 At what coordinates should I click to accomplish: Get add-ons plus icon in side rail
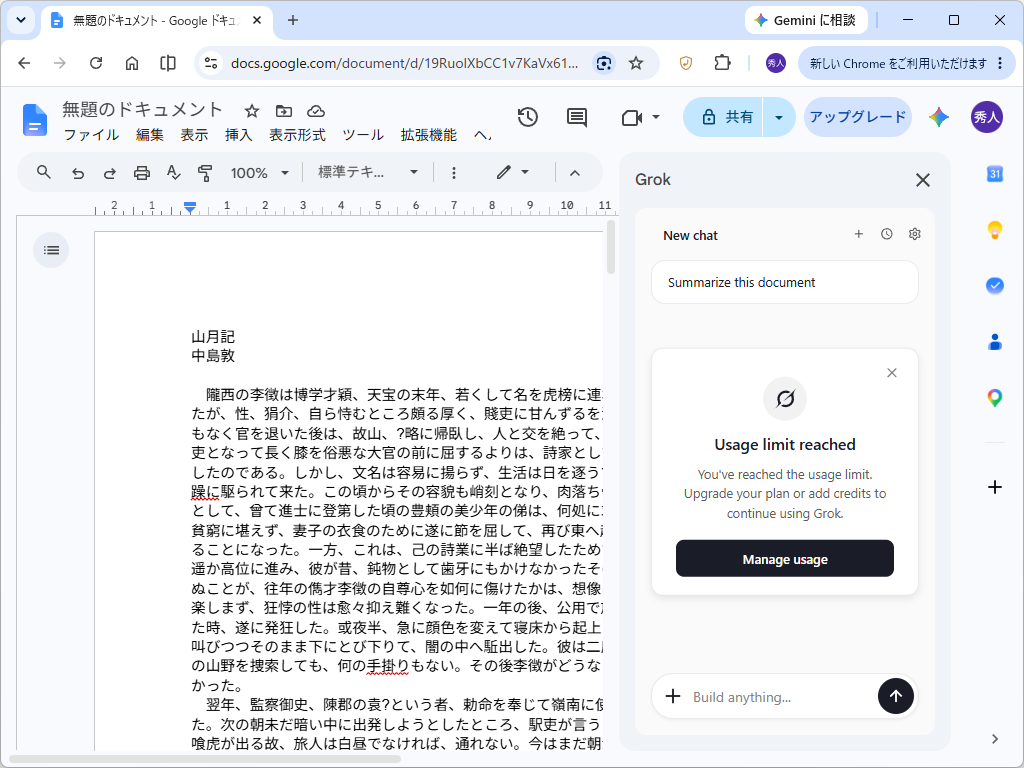click(994, 487)
